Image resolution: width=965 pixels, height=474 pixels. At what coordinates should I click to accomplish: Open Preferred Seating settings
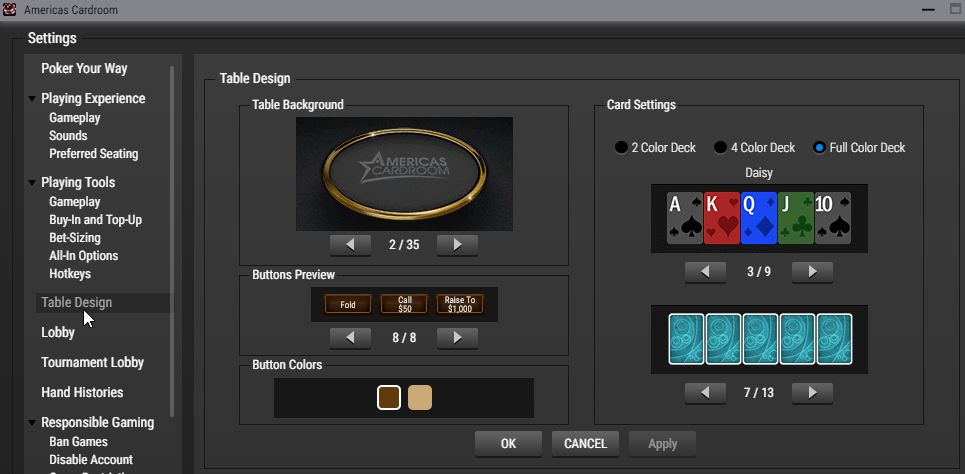coord(94,153)
